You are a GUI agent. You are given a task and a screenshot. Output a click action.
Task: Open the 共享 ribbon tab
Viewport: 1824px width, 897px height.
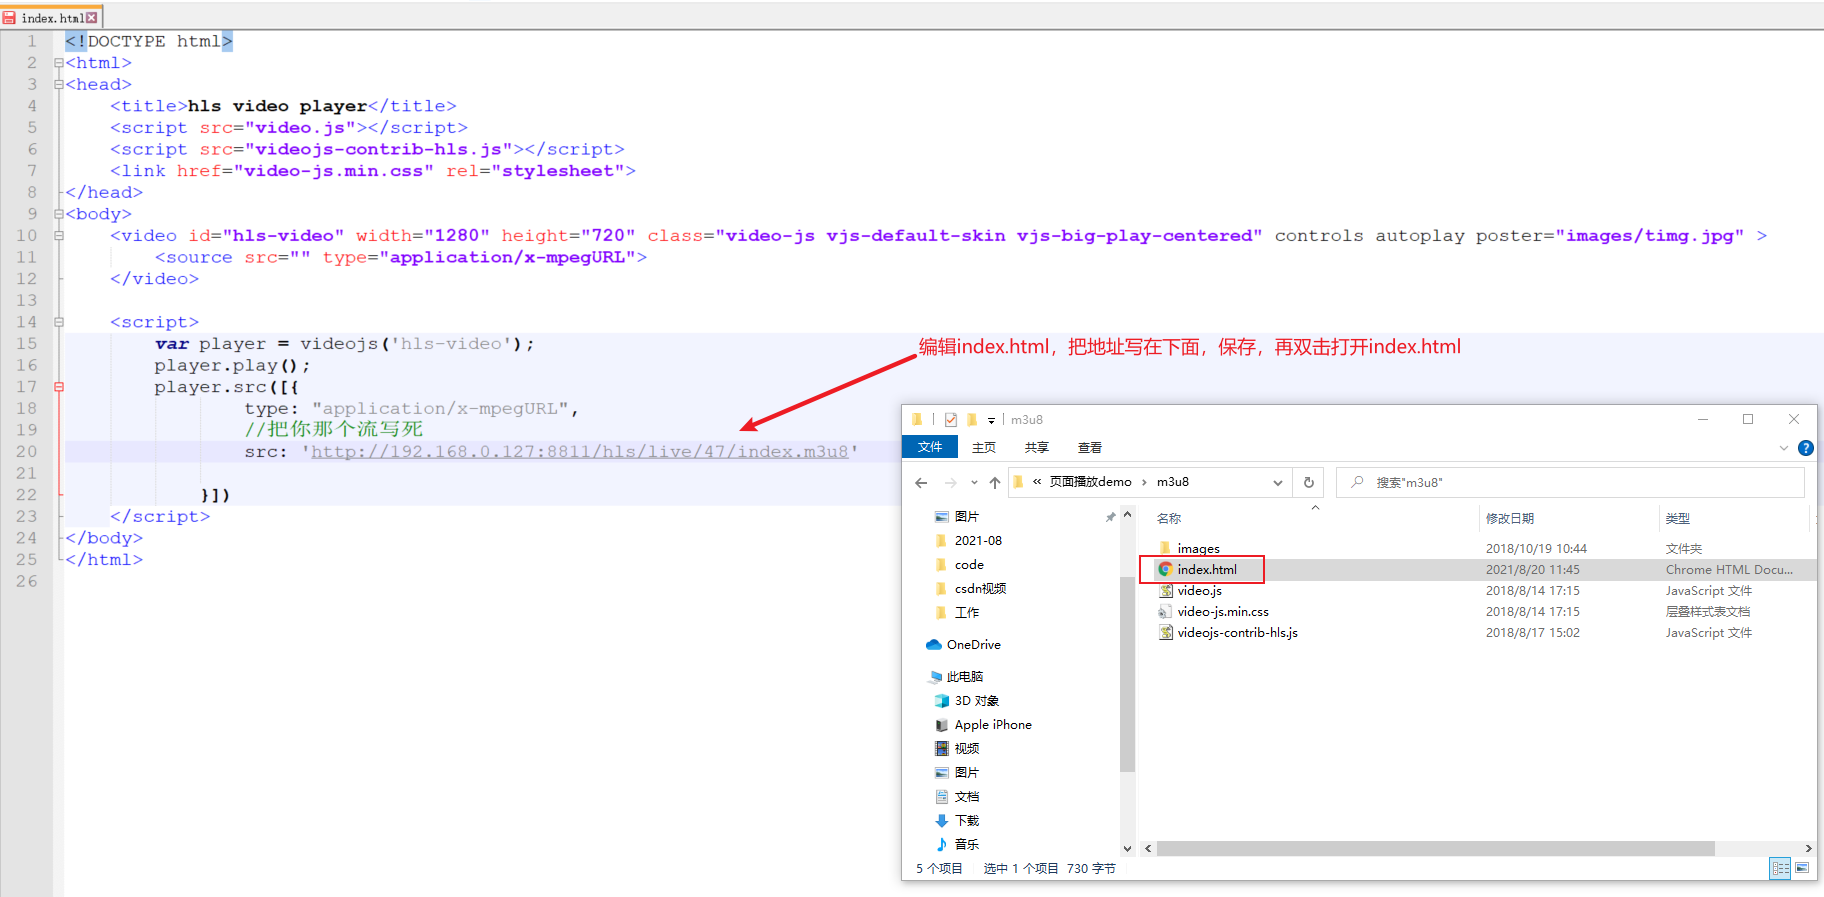[1037, 447]
